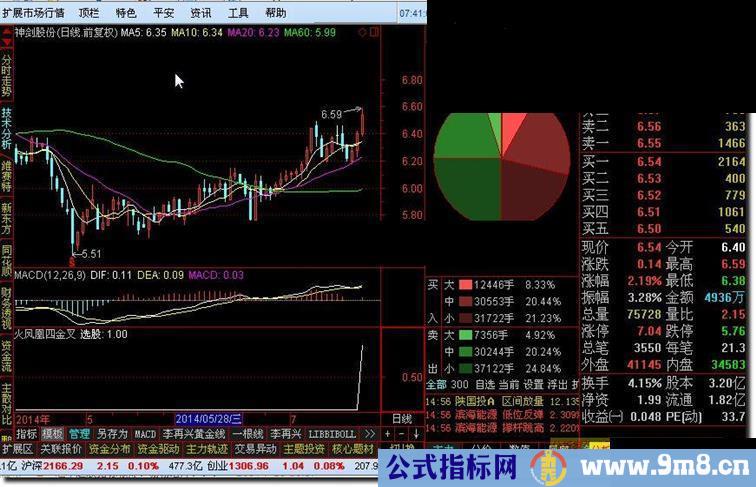The width and height of the screenshot is (756, 487).
Task: Click the square window icon at chart header
Action: [x=374, y=32]
